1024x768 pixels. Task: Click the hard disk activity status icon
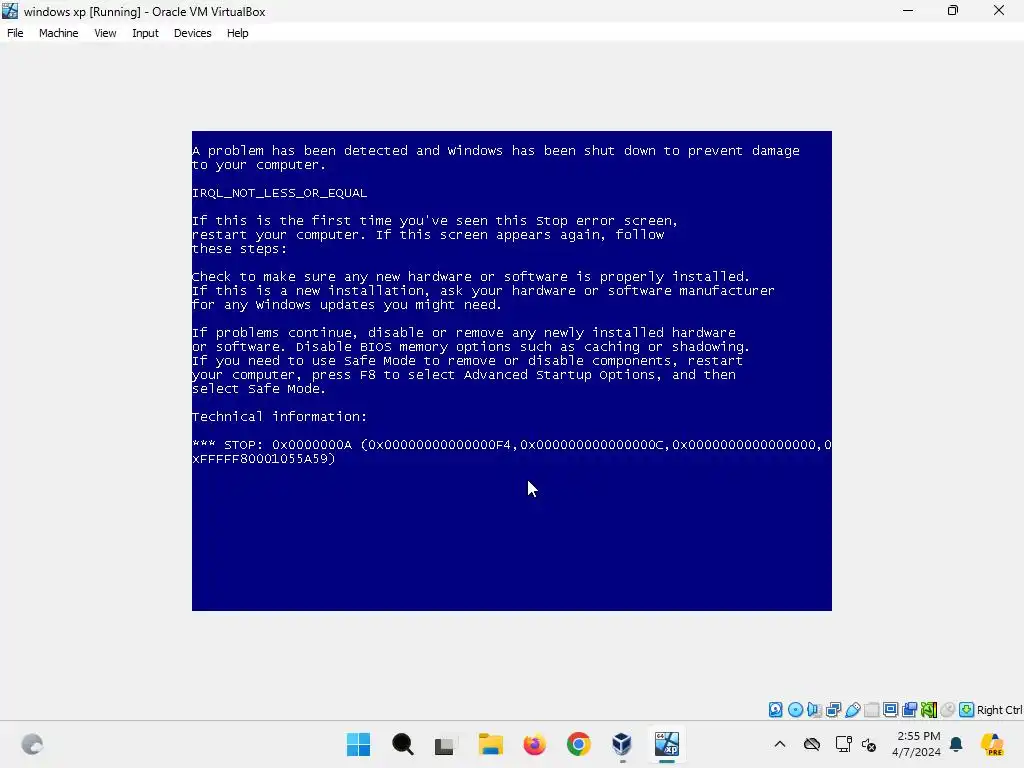tap(775, 710)
